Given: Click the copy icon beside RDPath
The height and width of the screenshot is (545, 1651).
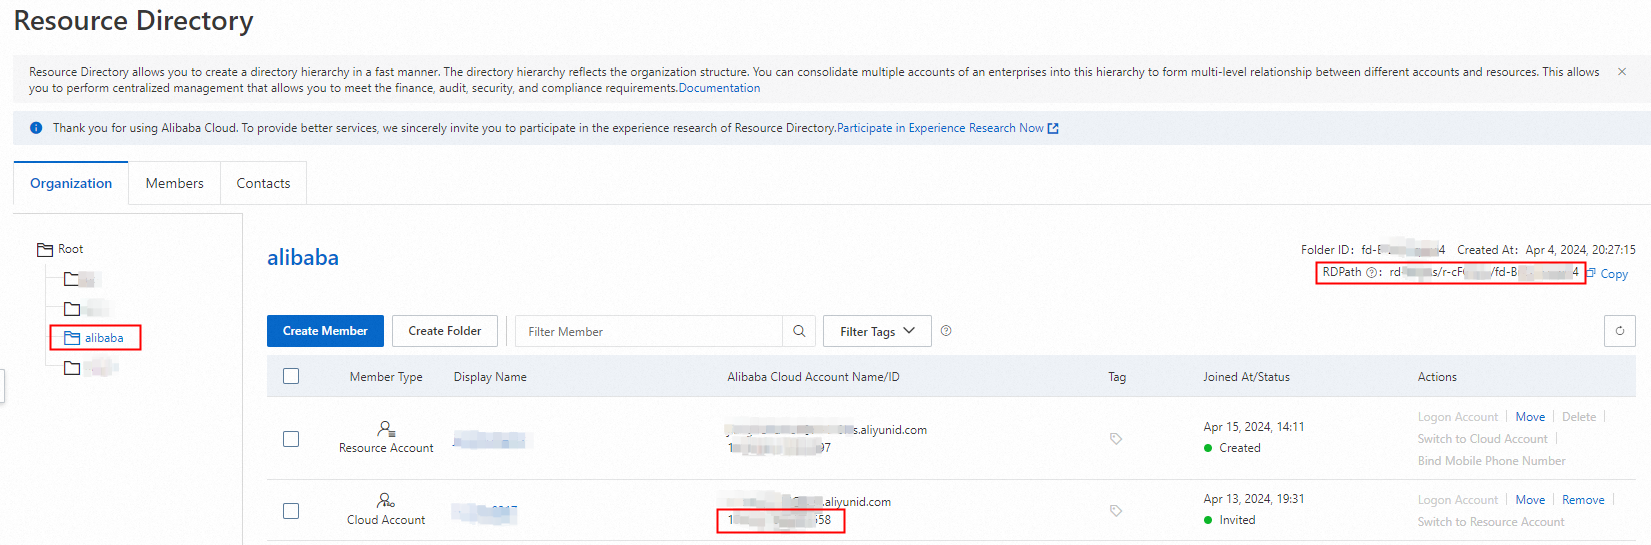Looking at the screenshot, I should click(x=1591, y=273).
